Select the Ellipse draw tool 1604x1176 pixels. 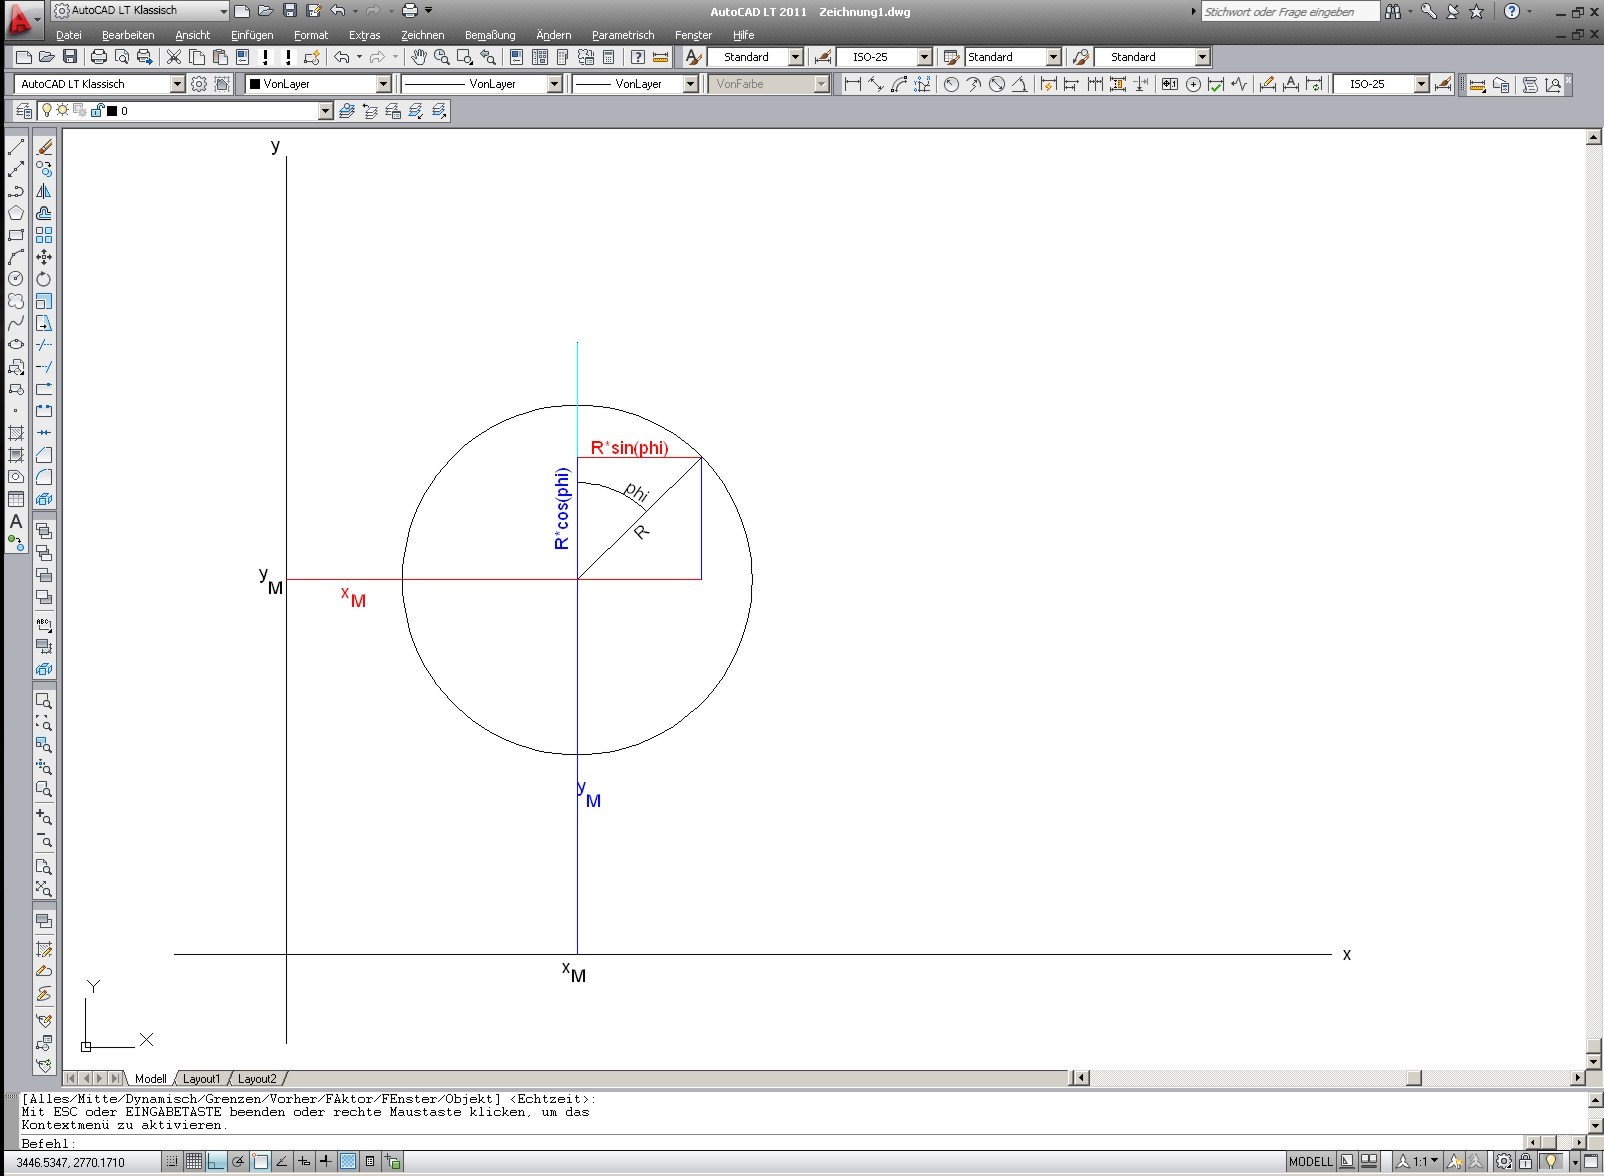pyautogui.click(x=16, y=345)
